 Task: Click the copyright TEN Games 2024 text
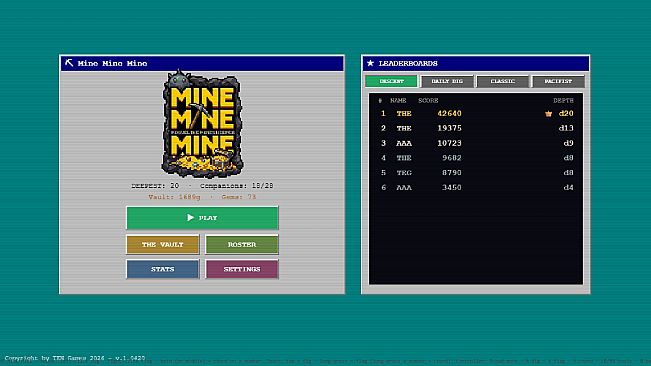tap(75, 358)
